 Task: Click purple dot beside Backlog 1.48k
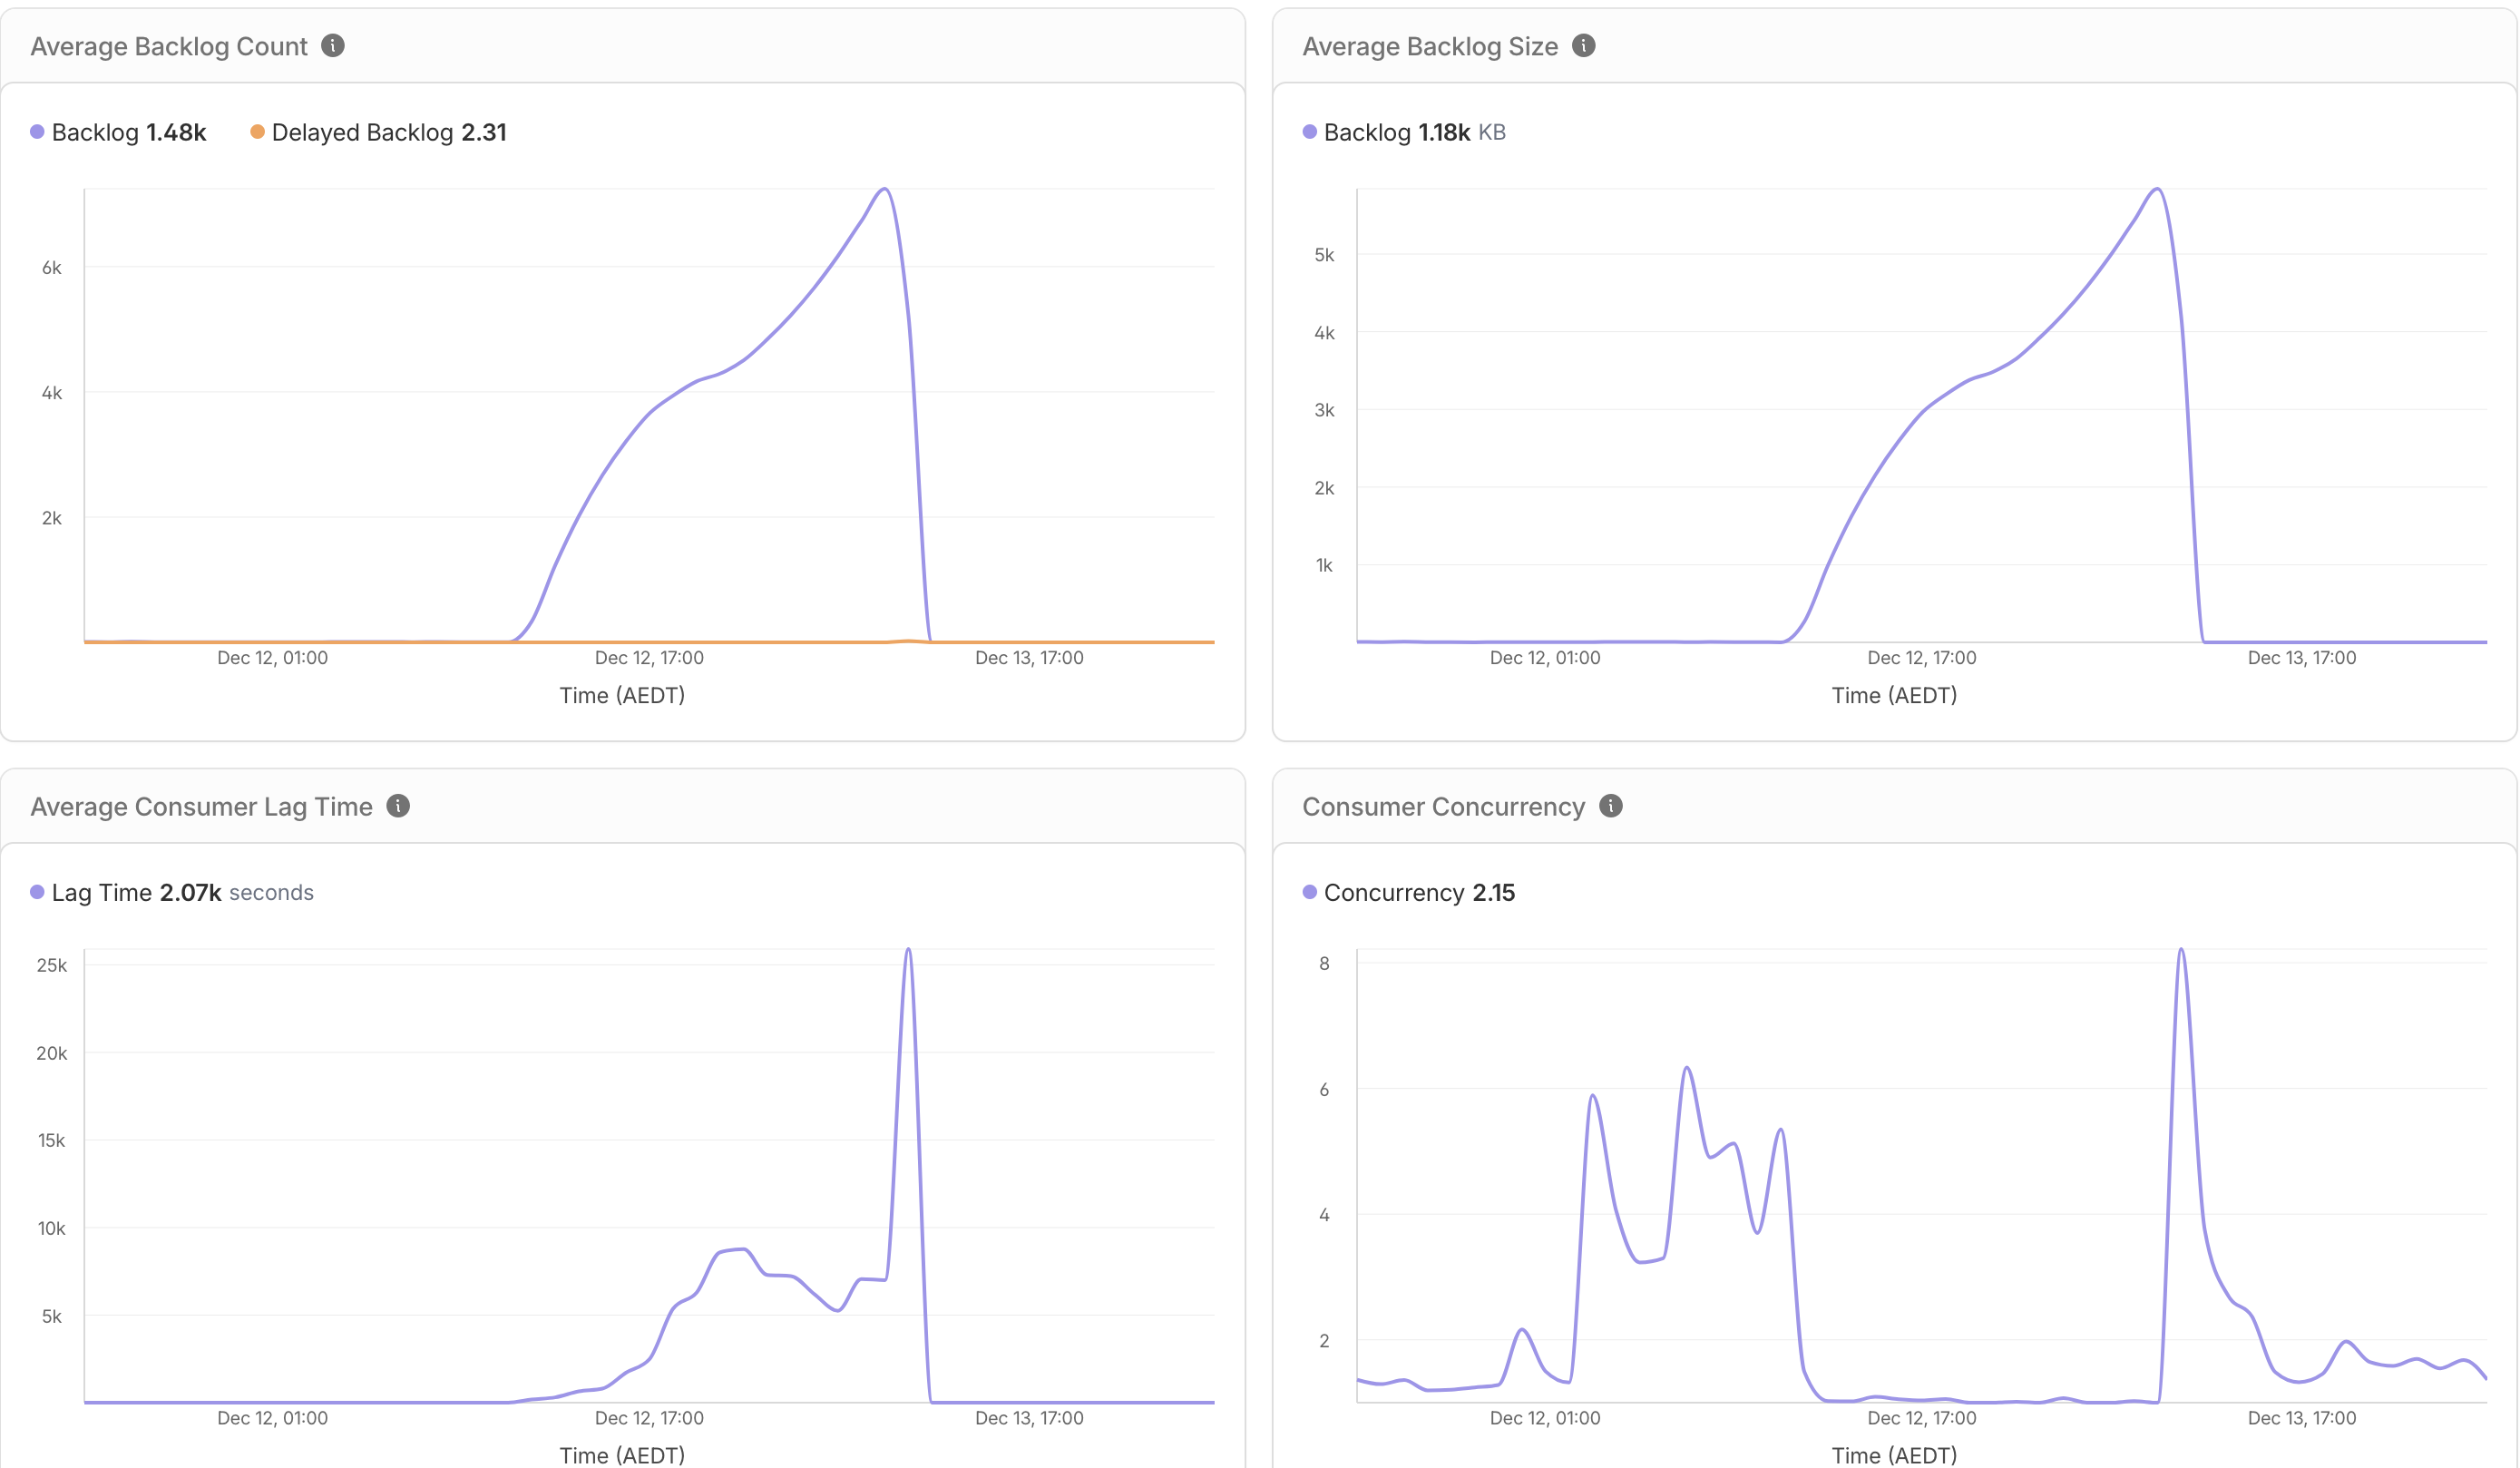37,132
